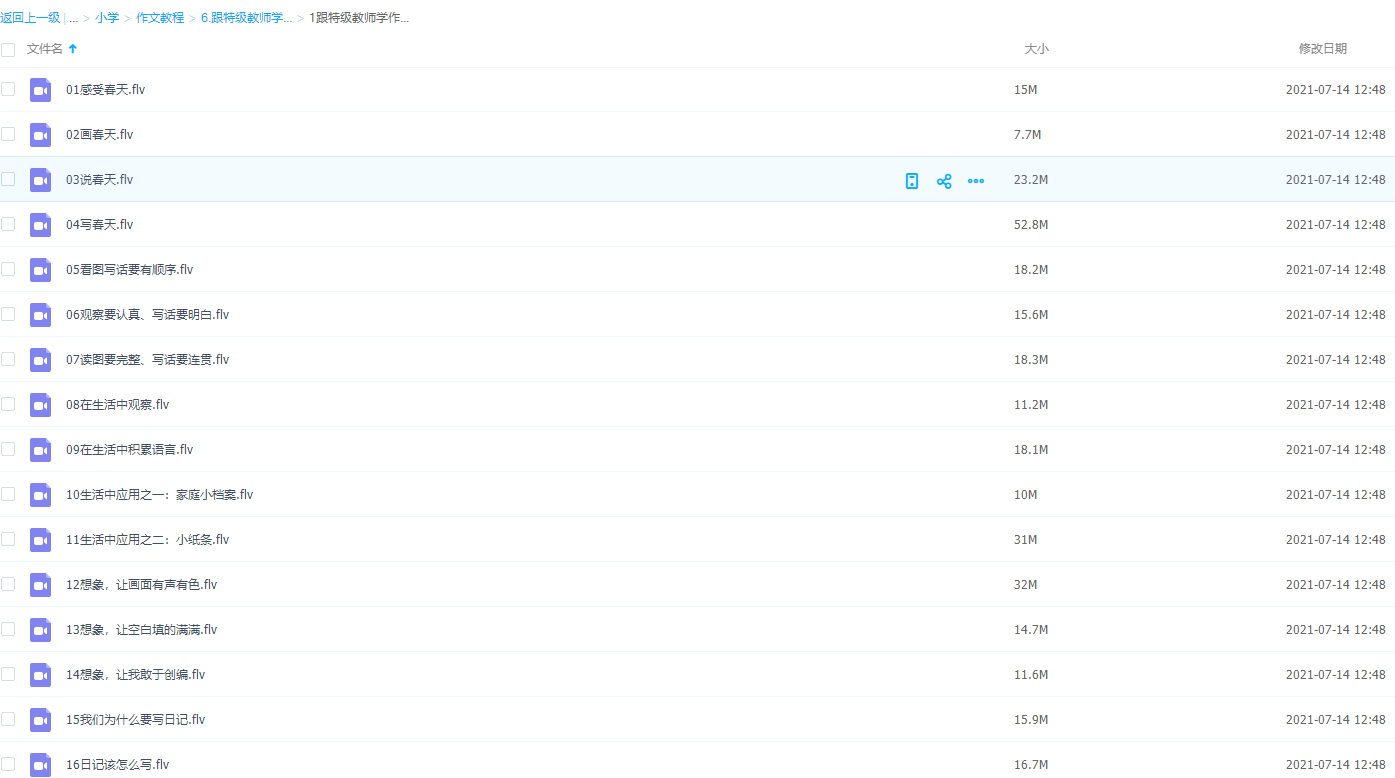
Task: Sort the list by the 大小 column header
Action: click(x=1036, y=49)
